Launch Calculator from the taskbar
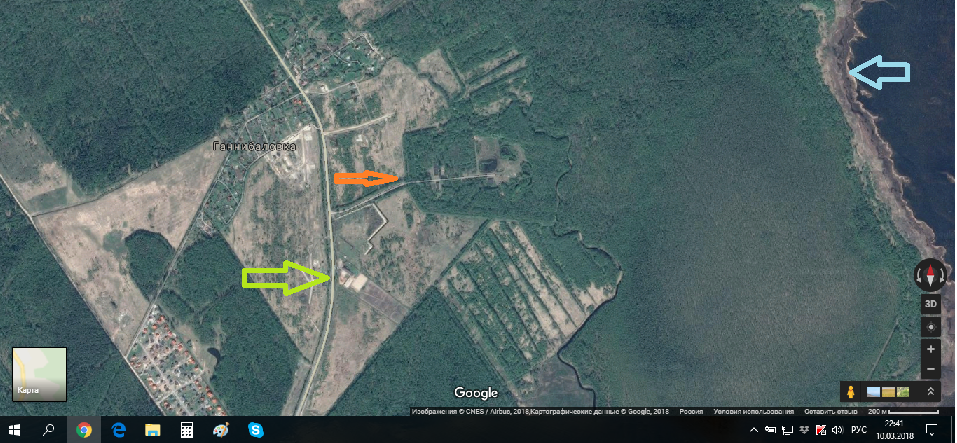957x443 pixels. click(186, 430)
